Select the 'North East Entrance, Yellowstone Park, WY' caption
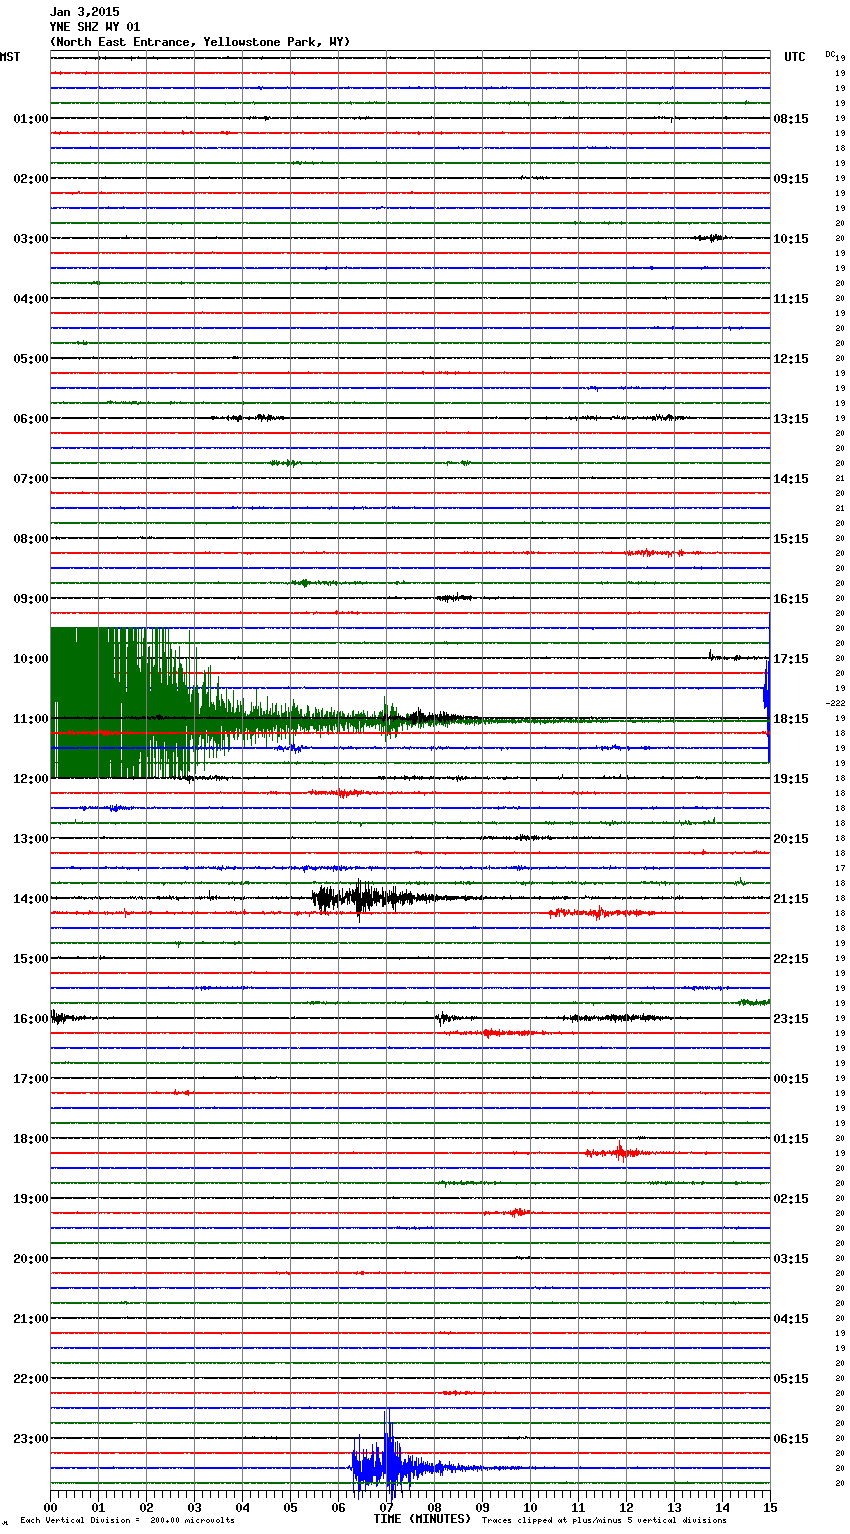850x1534 pixels. (200, 42)
